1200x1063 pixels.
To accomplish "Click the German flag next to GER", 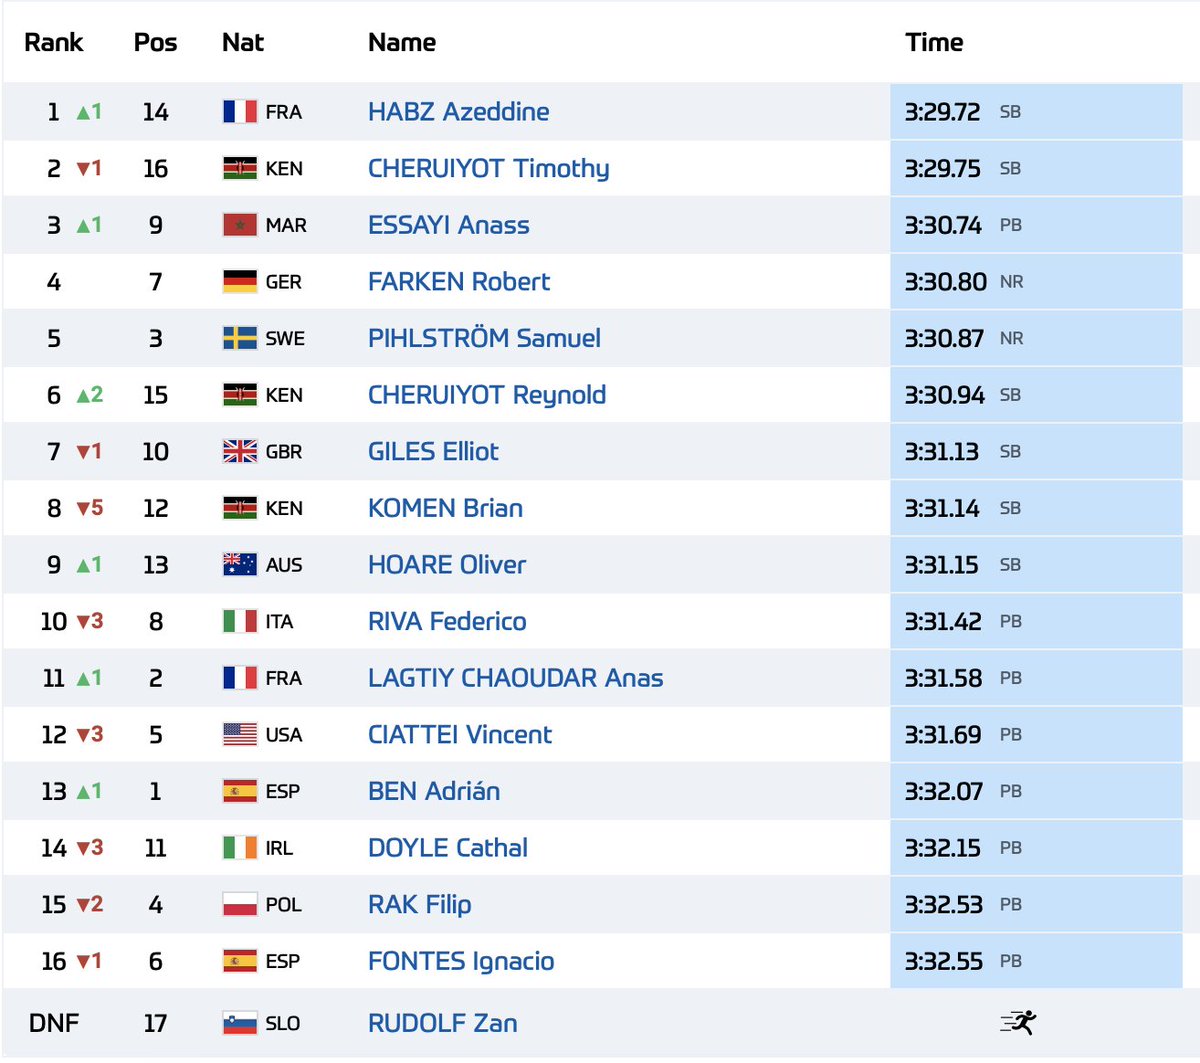I will click(240, 282).
